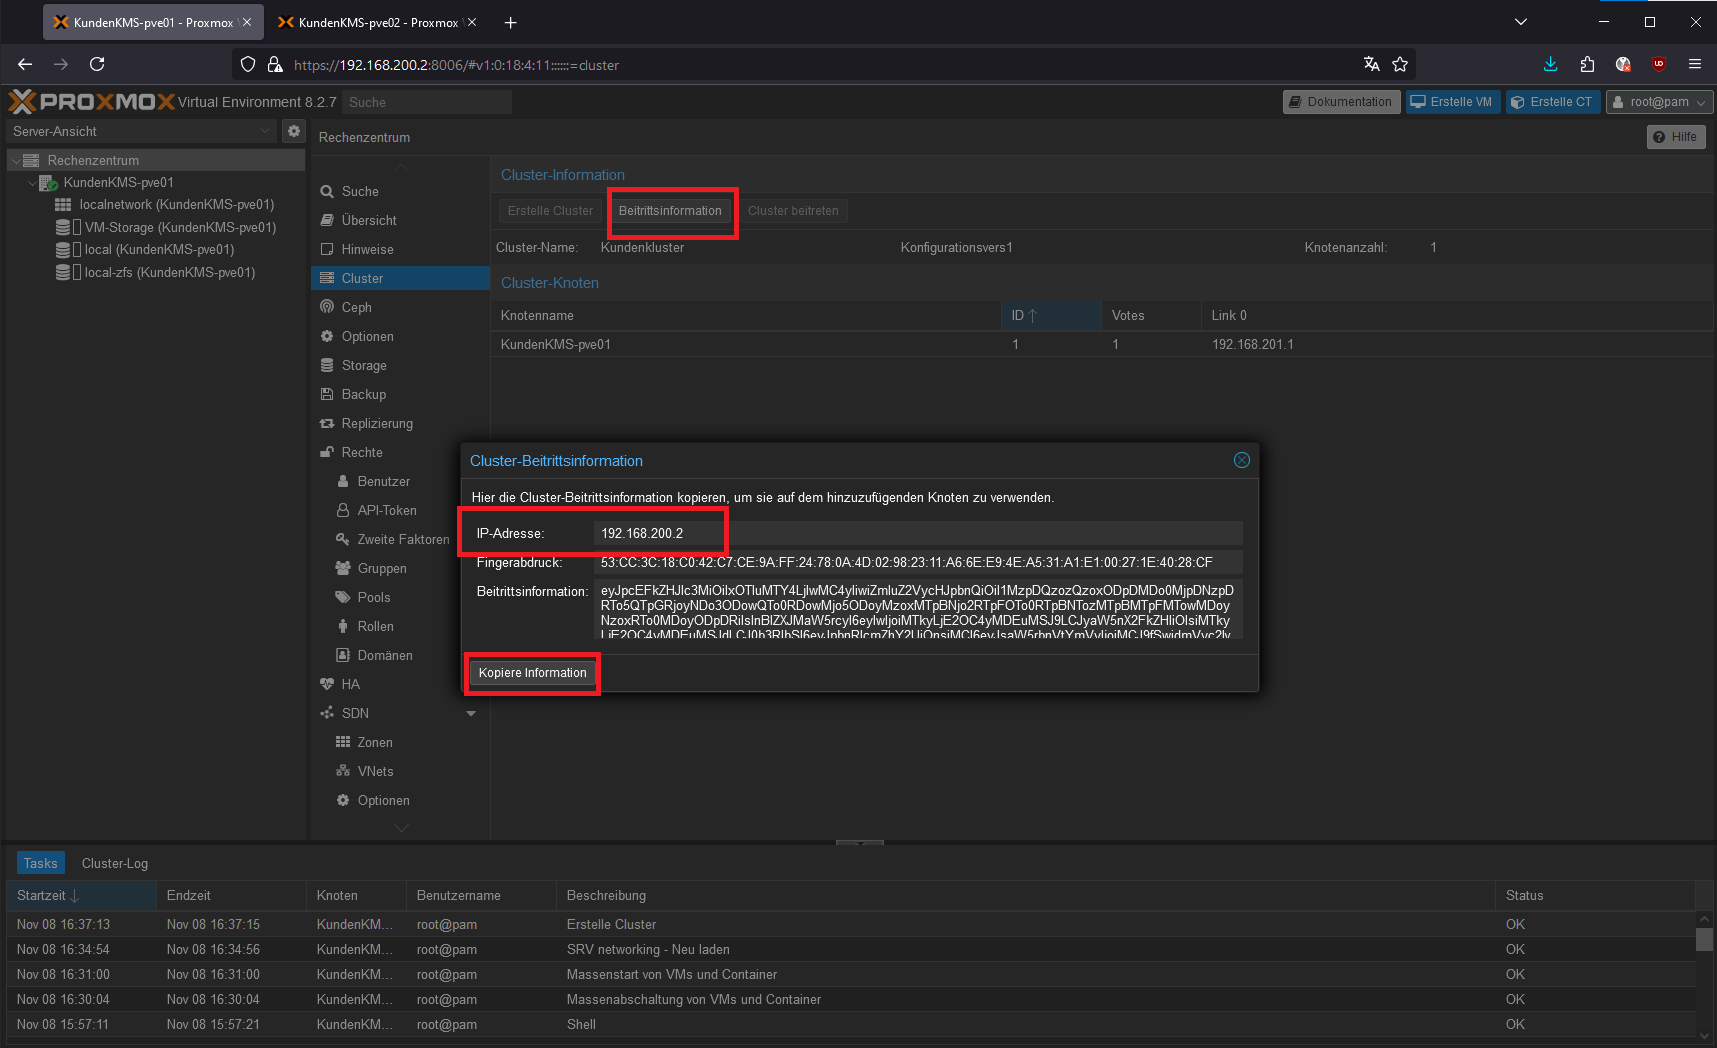Select Ceph in the datacenter menu
Image resolution: width=1717 pixels, height=1048 pixels.
356,307
